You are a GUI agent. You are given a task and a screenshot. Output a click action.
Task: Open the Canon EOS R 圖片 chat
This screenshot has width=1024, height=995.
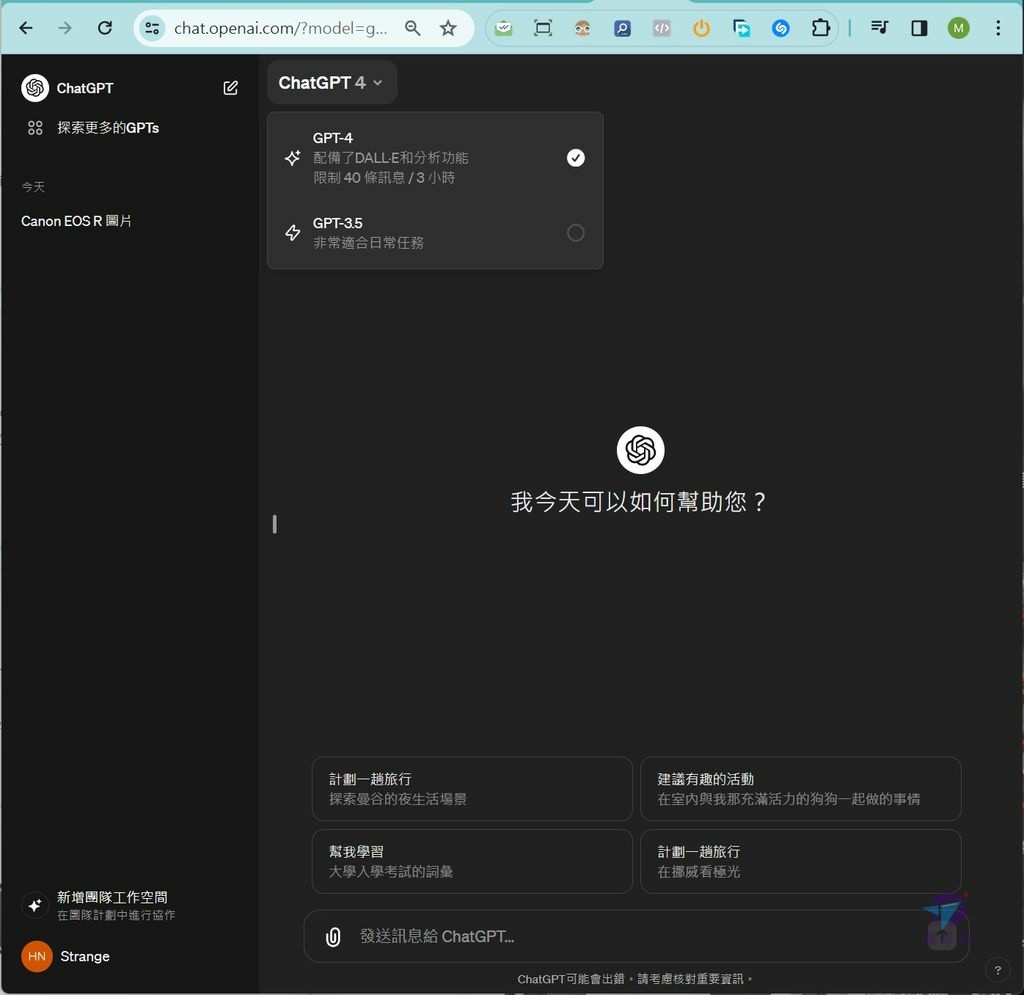[x=76, y=221]
